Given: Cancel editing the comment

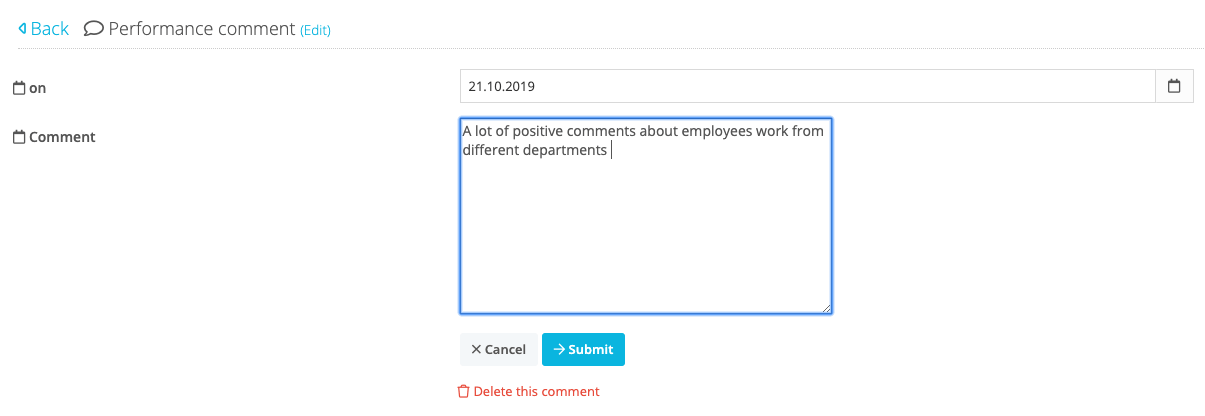Looking at the screenshot, I should click(x=498, y=349).
